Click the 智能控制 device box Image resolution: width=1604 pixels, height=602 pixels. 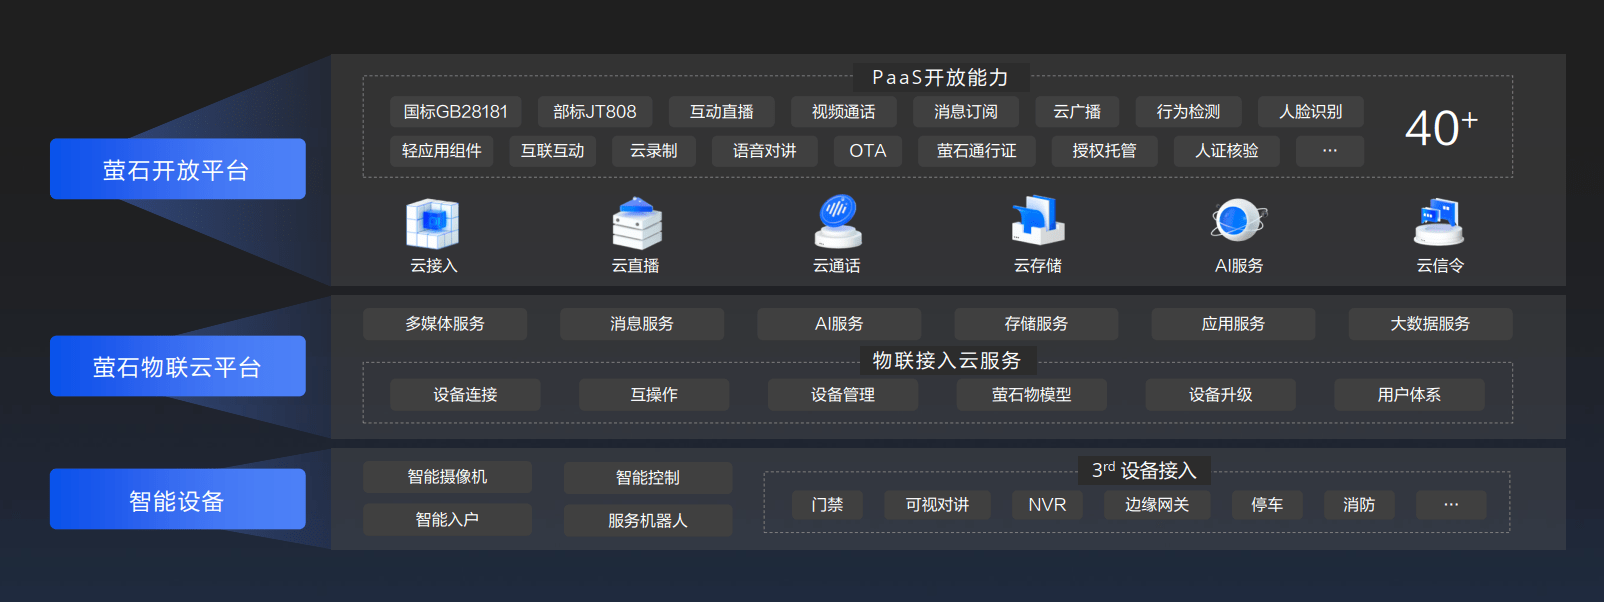pos(648,478)
